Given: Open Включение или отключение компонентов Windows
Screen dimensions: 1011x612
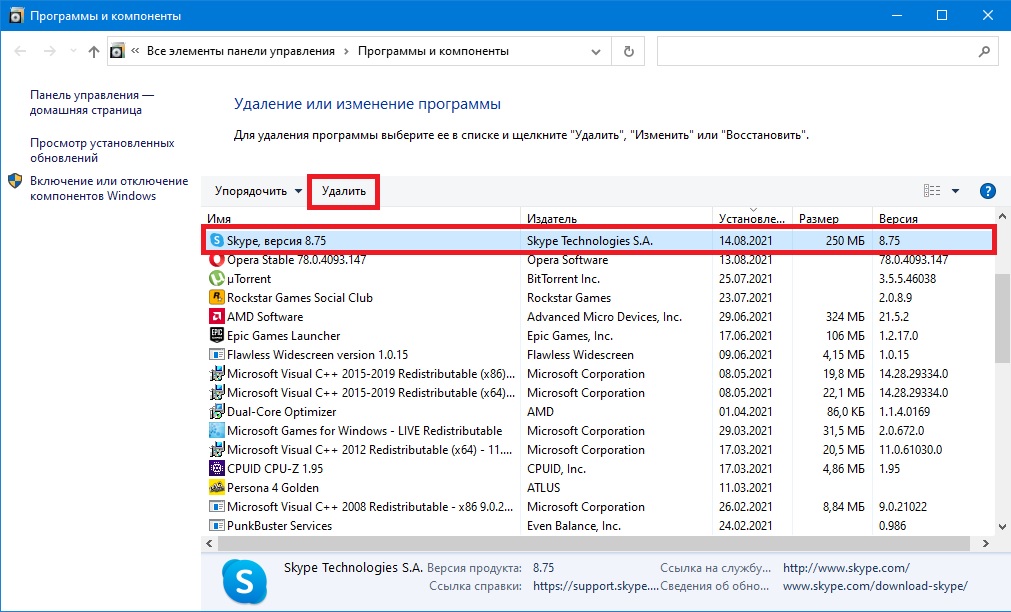Looking at the screenshot, I should 108,188.
